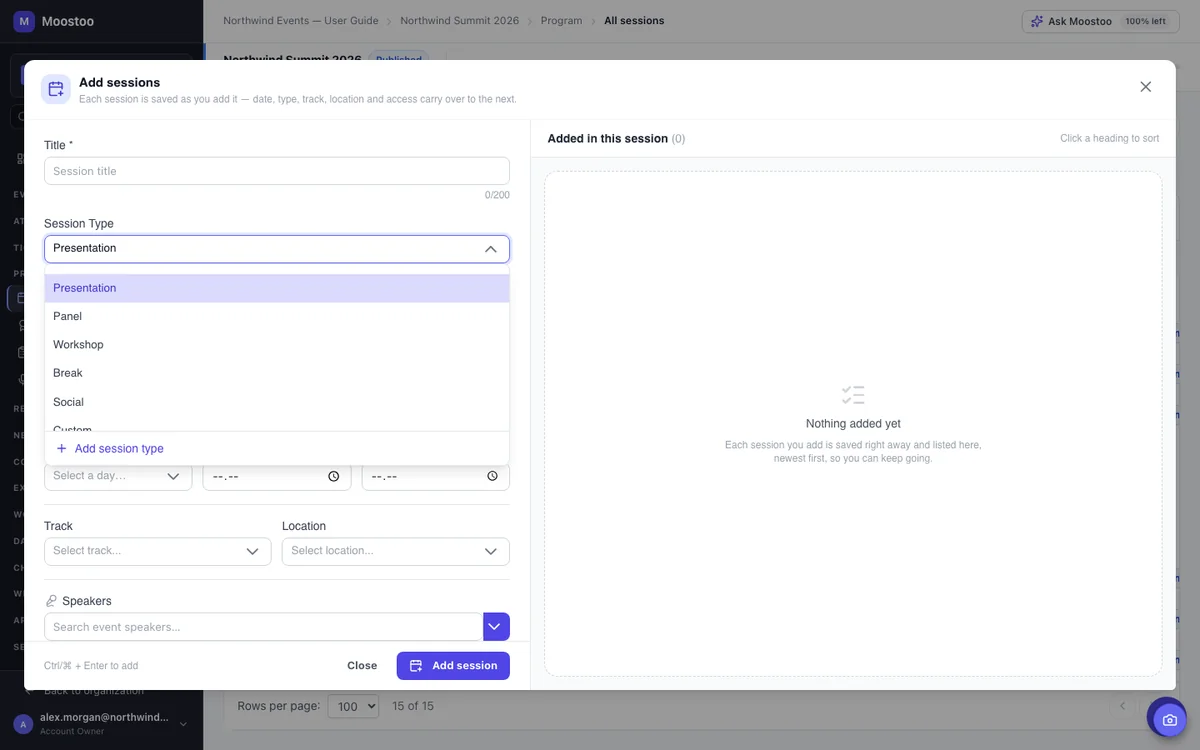Image resolution: width=1200 pixels, height=750 pixels.
Task: Open the Select a day dropdown
Action: point(118,476)
